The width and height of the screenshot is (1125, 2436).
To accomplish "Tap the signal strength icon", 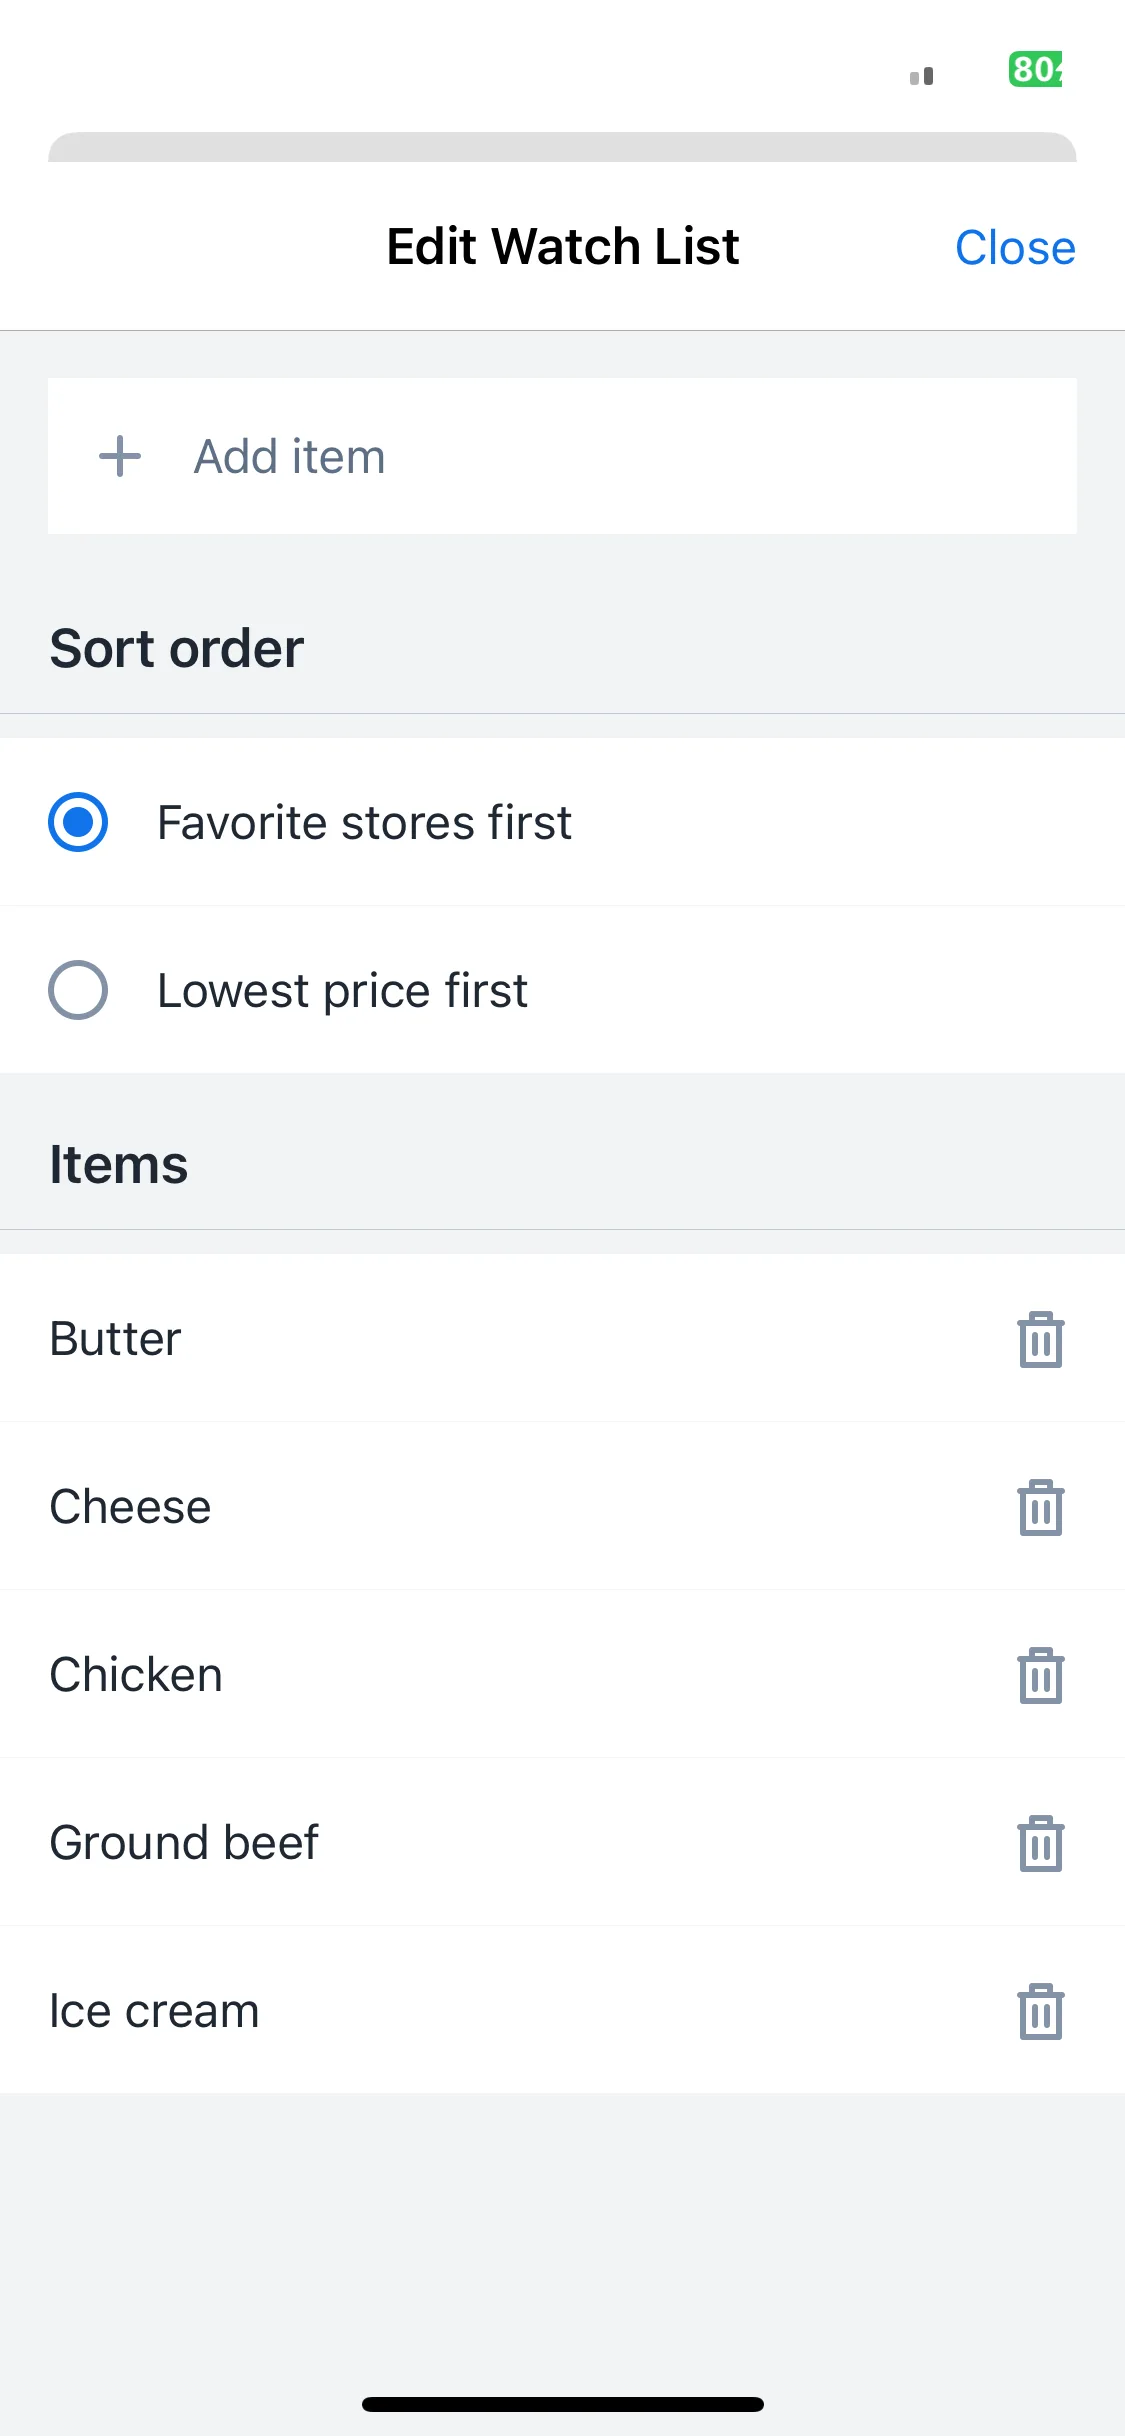I will pos(922,76).
